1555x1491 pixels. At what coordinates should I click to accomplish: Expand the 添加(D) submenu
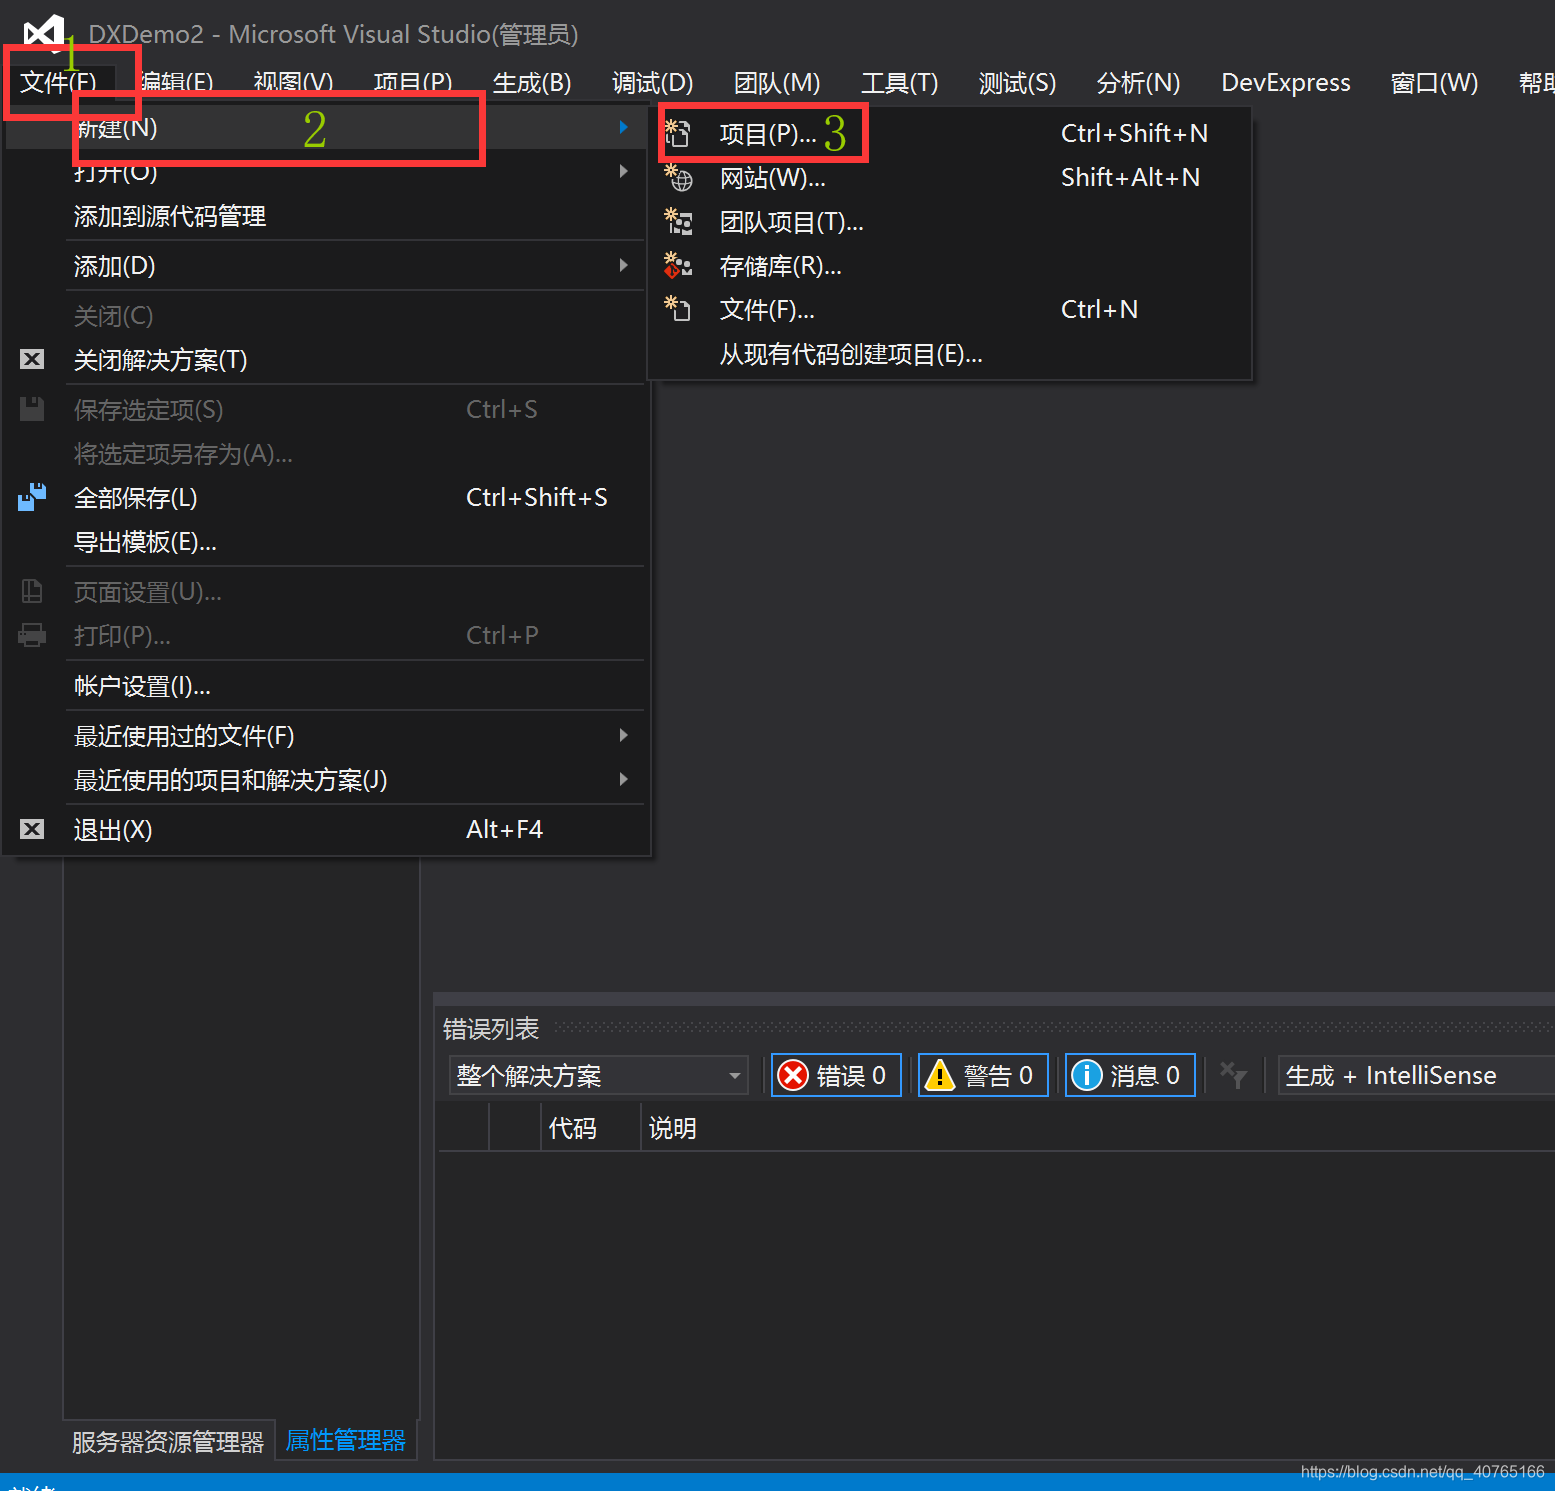coord(326,265)
